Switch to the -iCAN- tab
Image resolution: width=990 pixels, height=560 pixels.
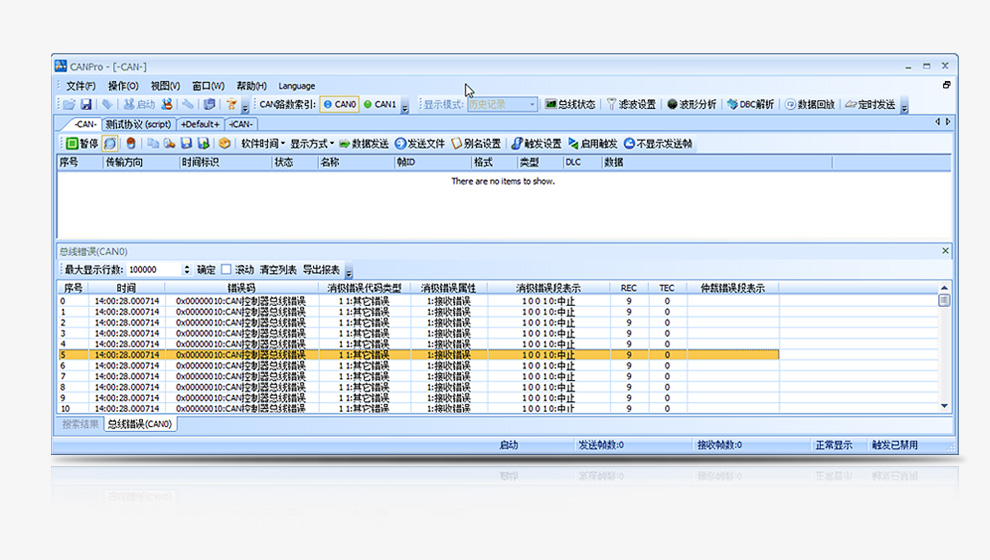pyautogui.click(x=241, y=124)
